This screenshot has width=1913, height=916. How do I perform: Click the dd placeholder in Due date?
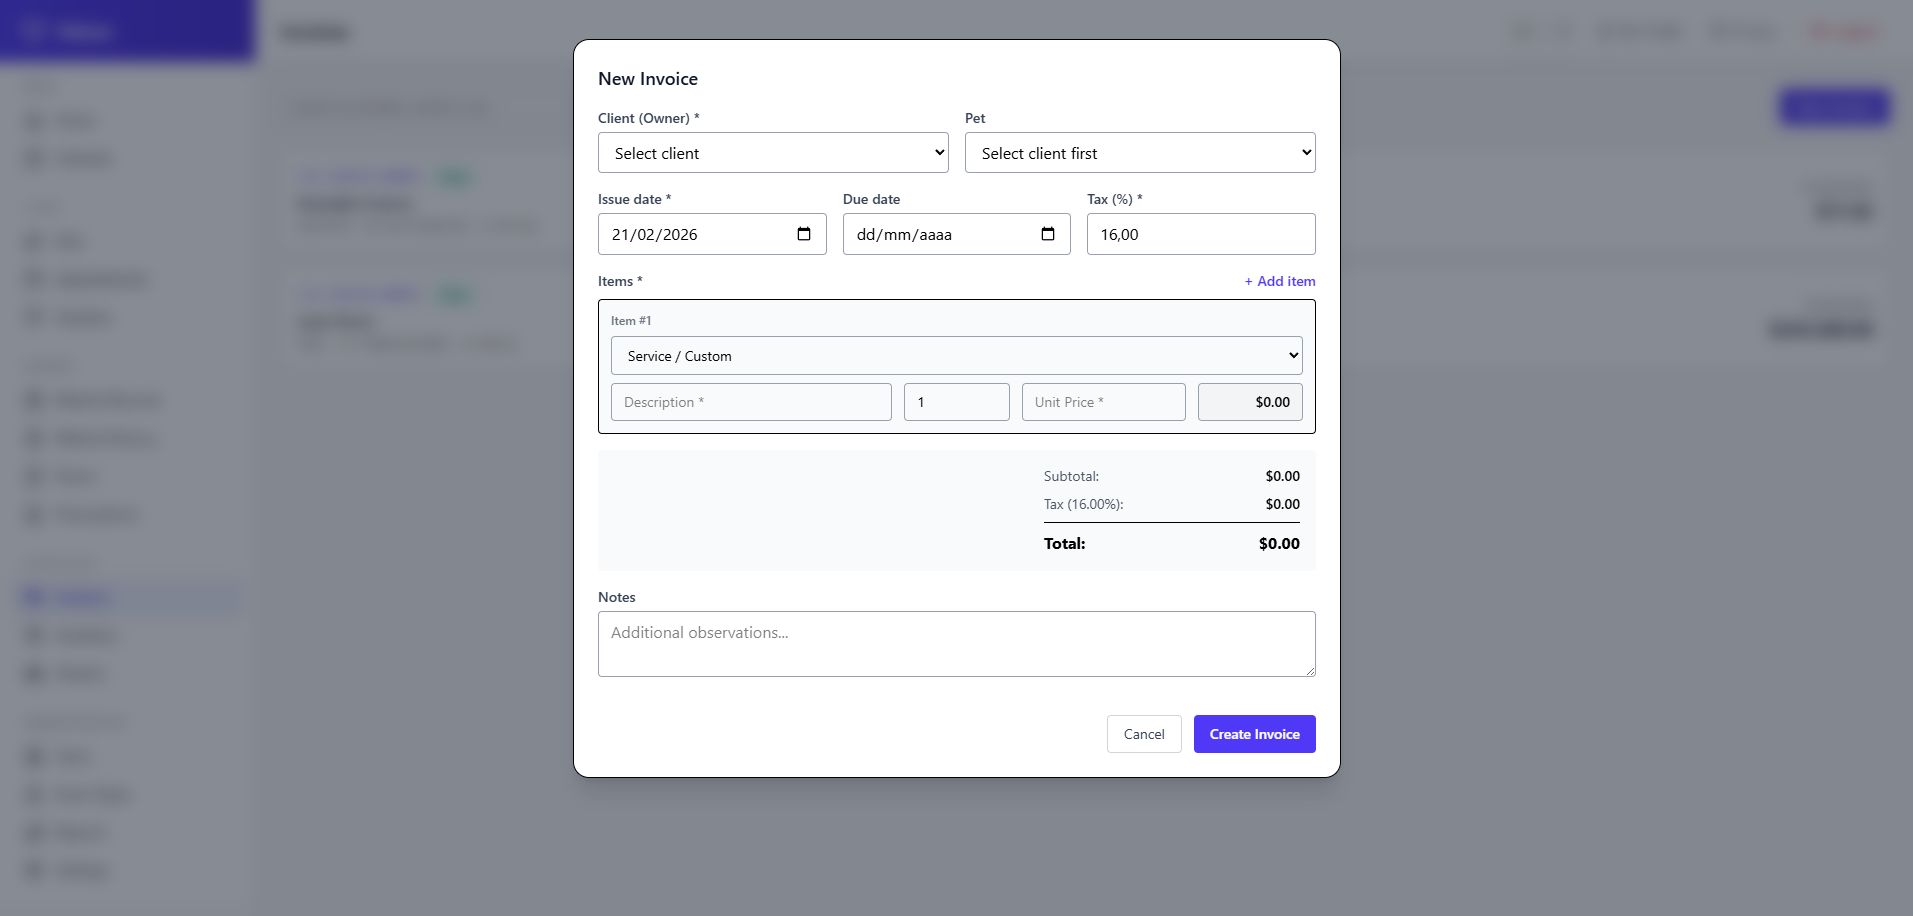pyautogui.click(x=866, y=235)
